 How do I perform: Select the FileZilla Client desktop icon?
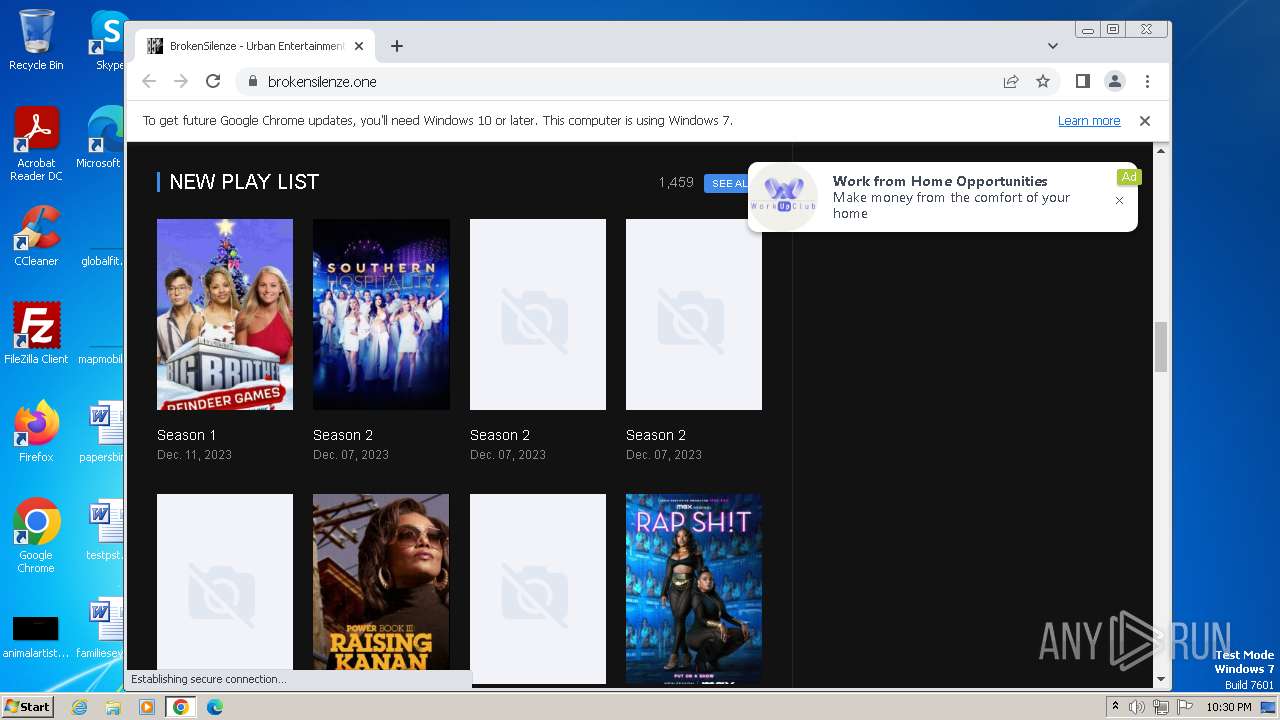pyautogui.click(x=36, y=333)
